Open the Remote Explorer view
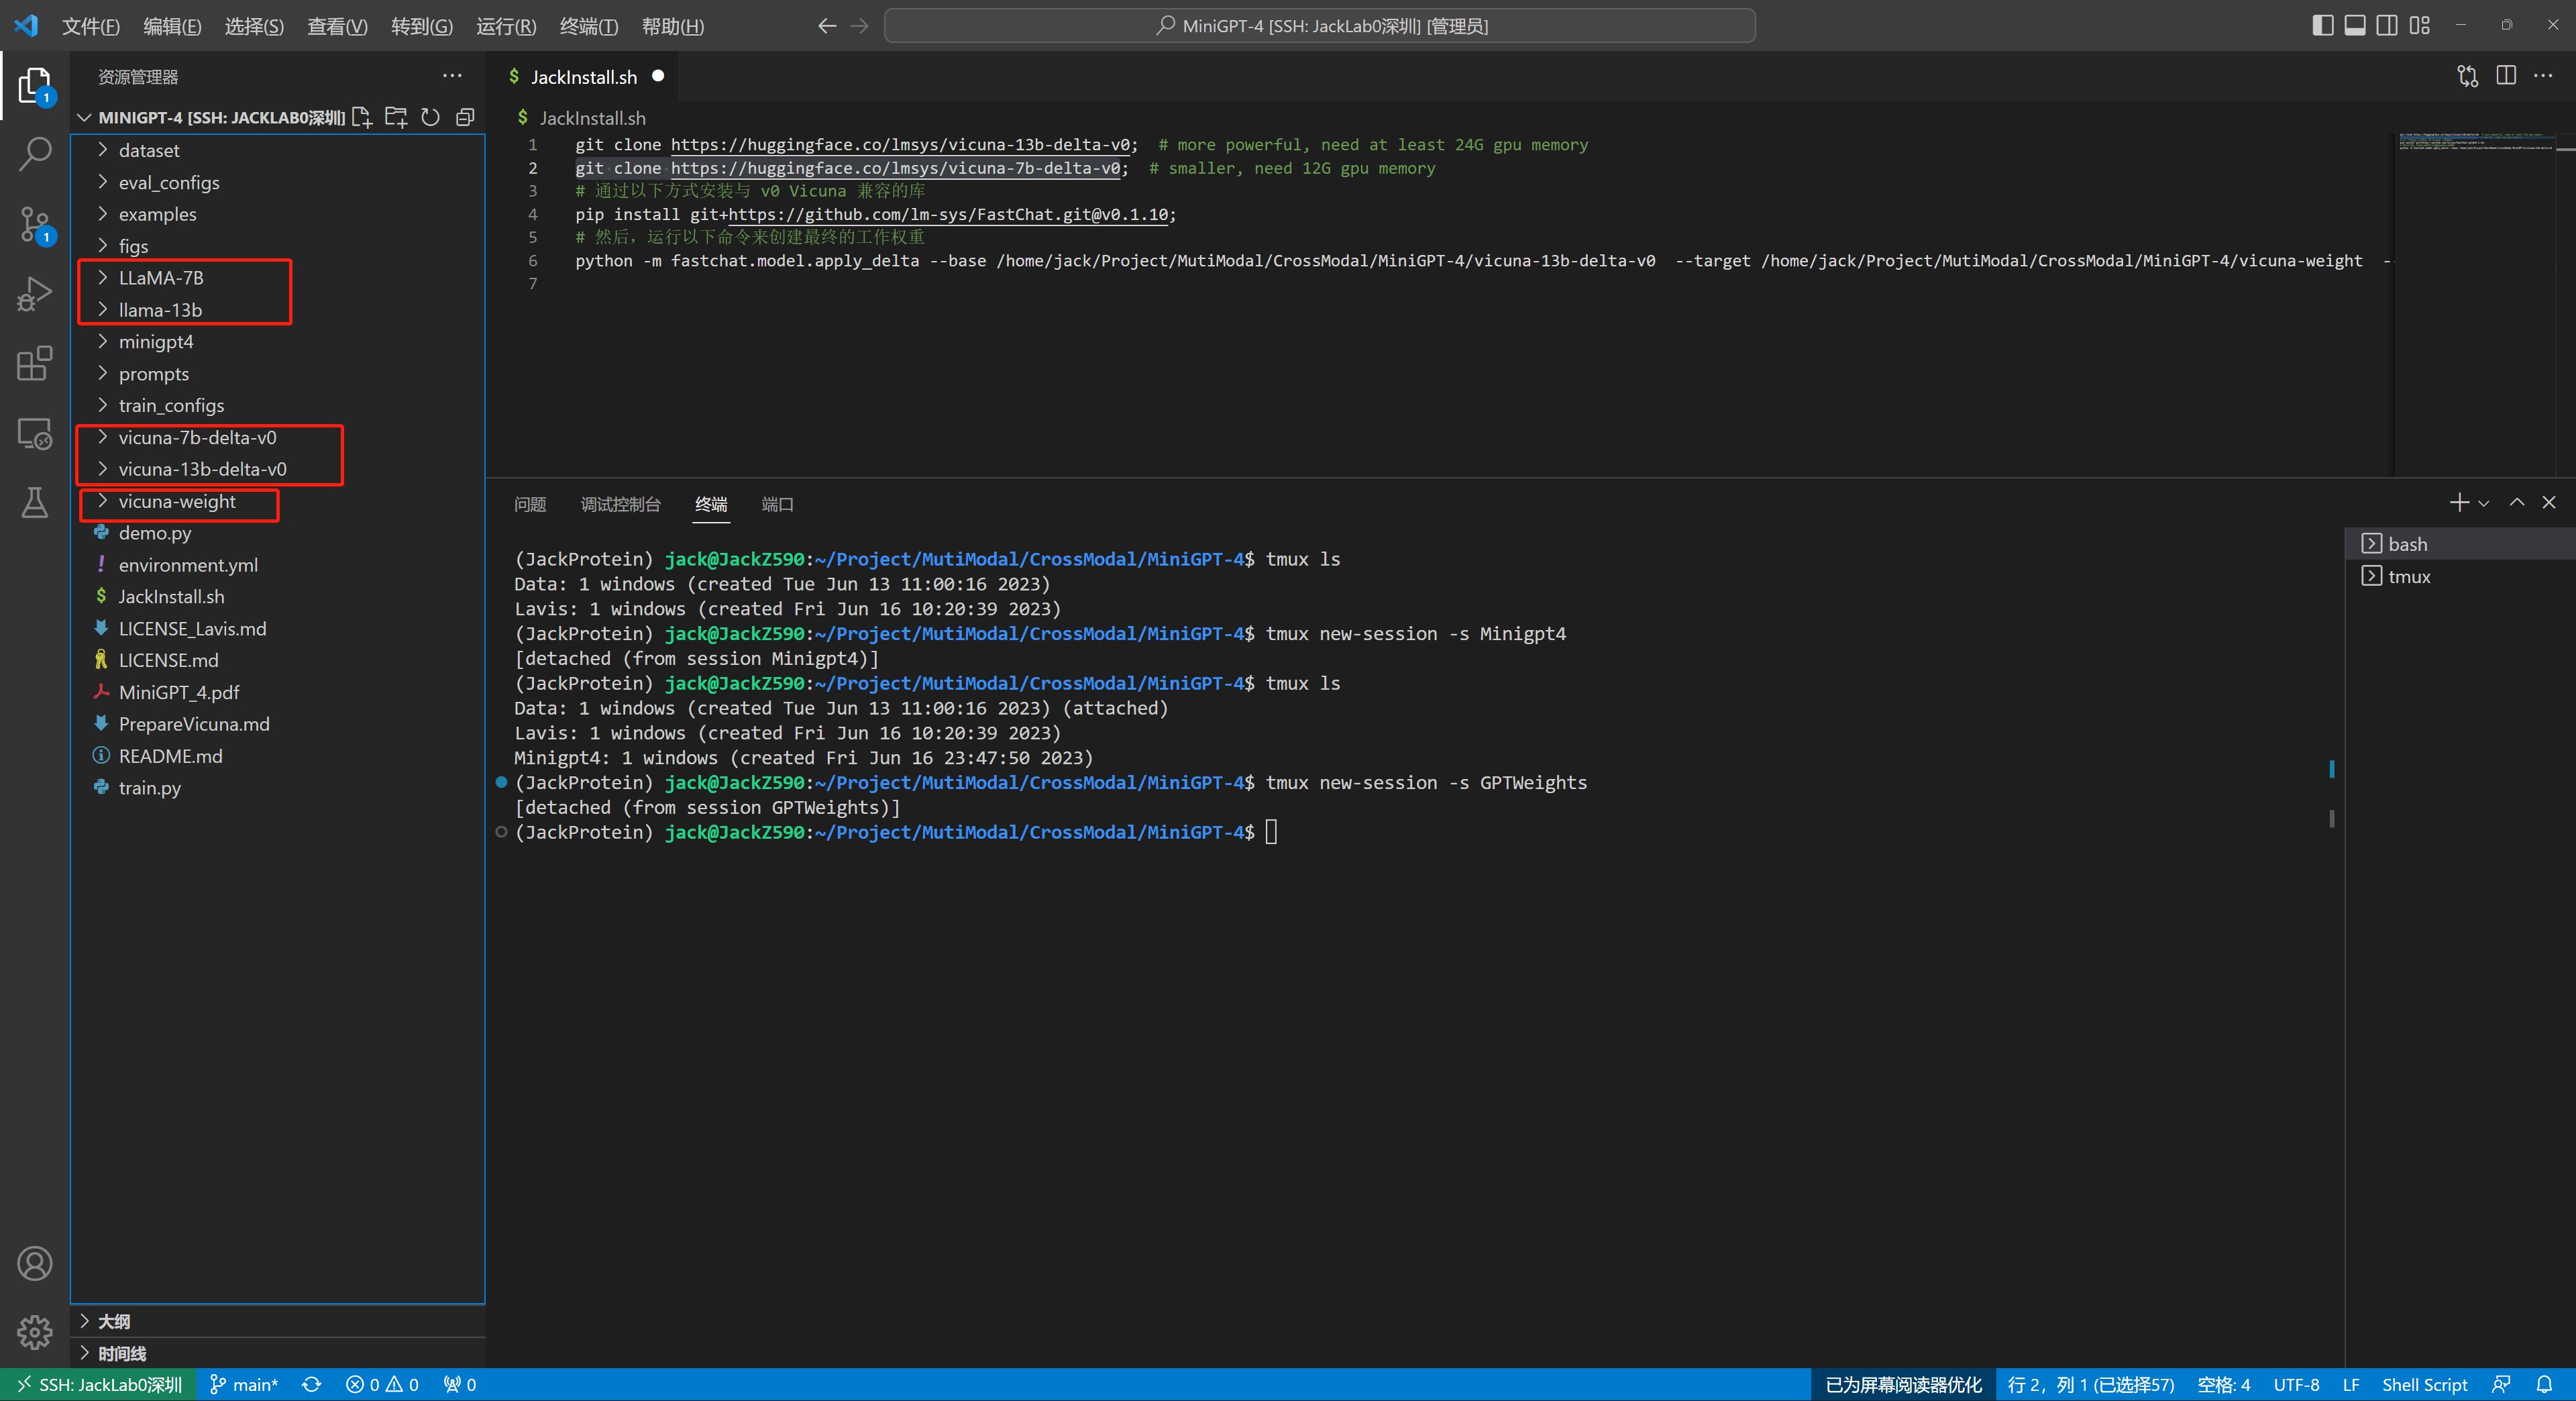 pos(35,434)
